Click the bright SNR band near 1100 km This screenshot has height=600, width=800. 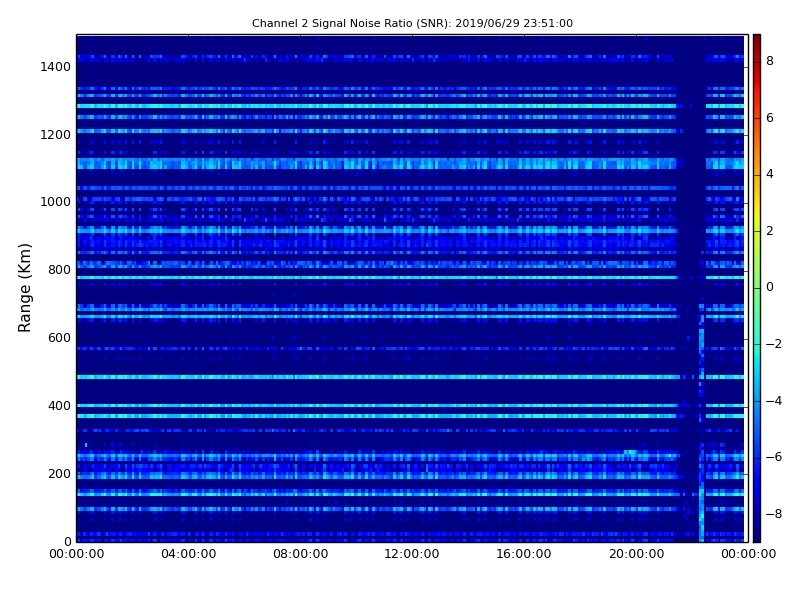(377, 164)
